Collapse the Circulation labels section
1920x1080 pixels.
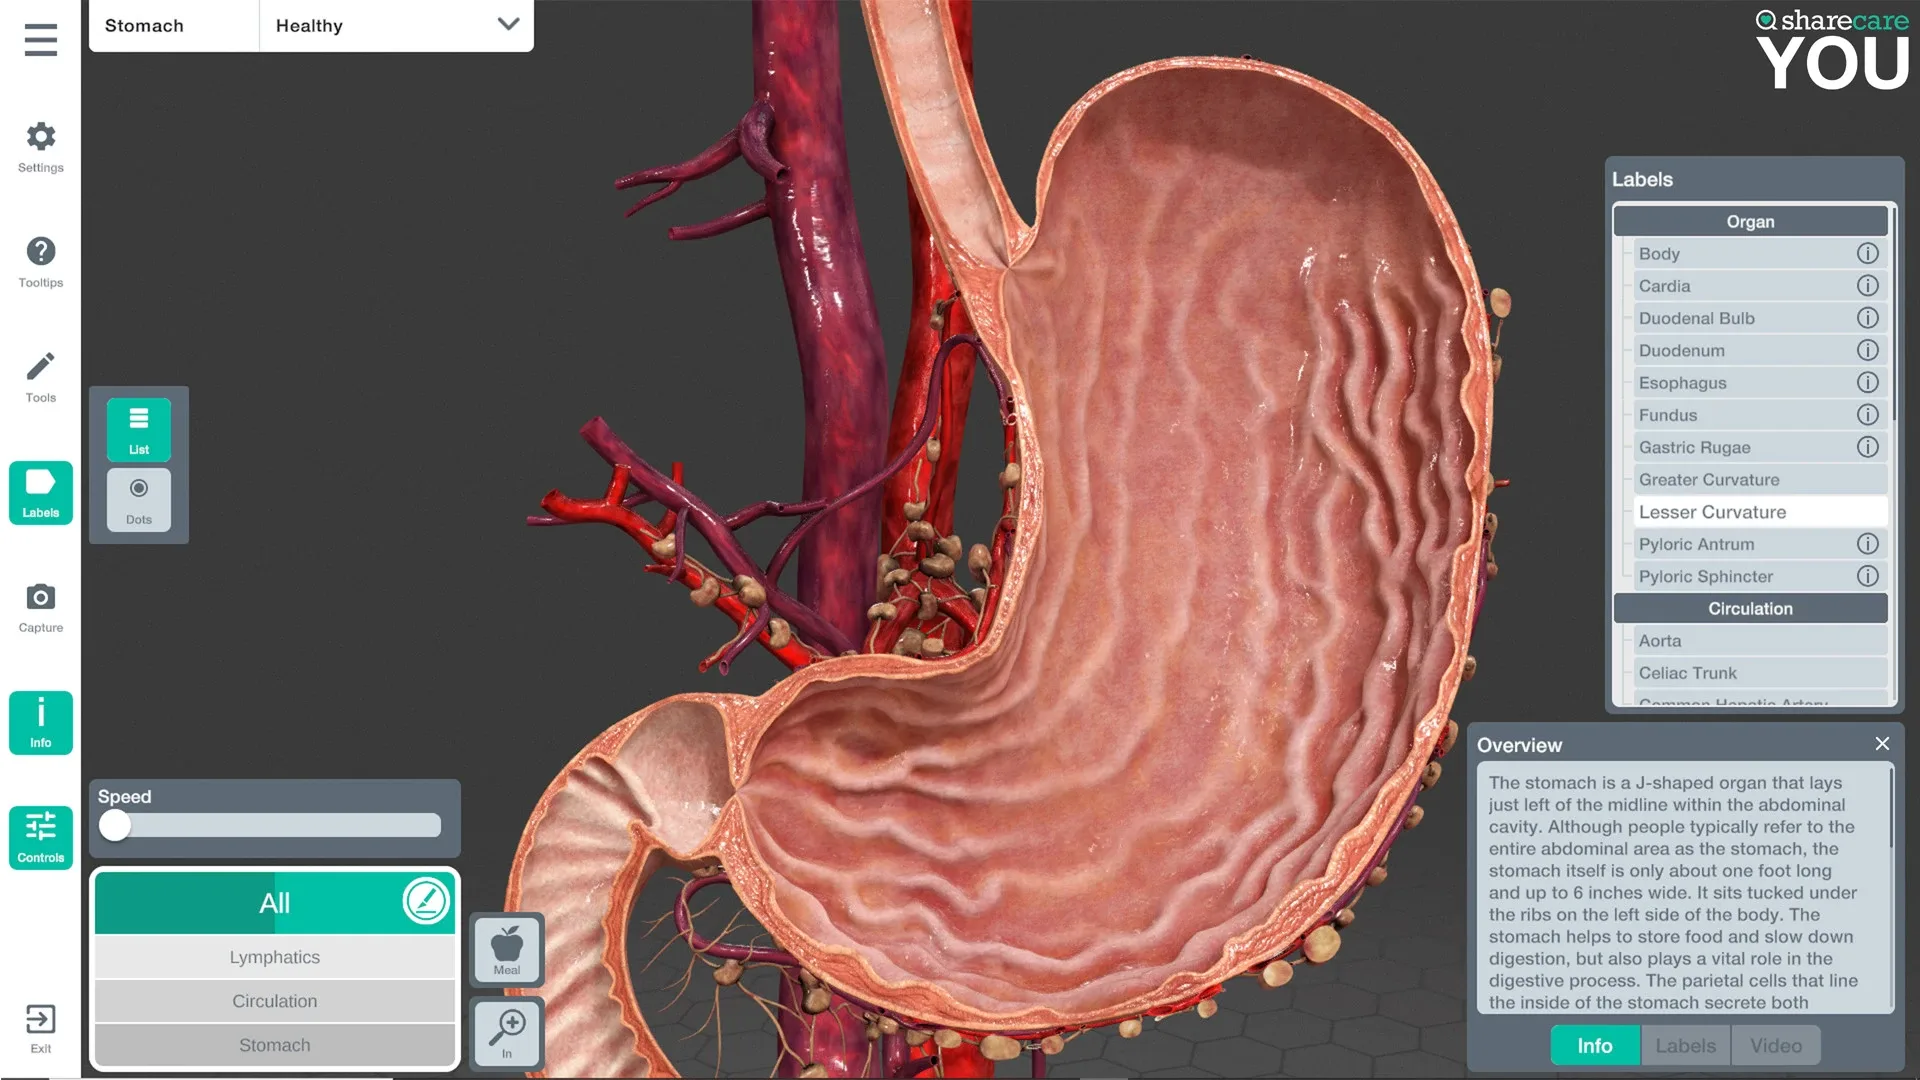pyautogui.click(x=1749, y=608)
